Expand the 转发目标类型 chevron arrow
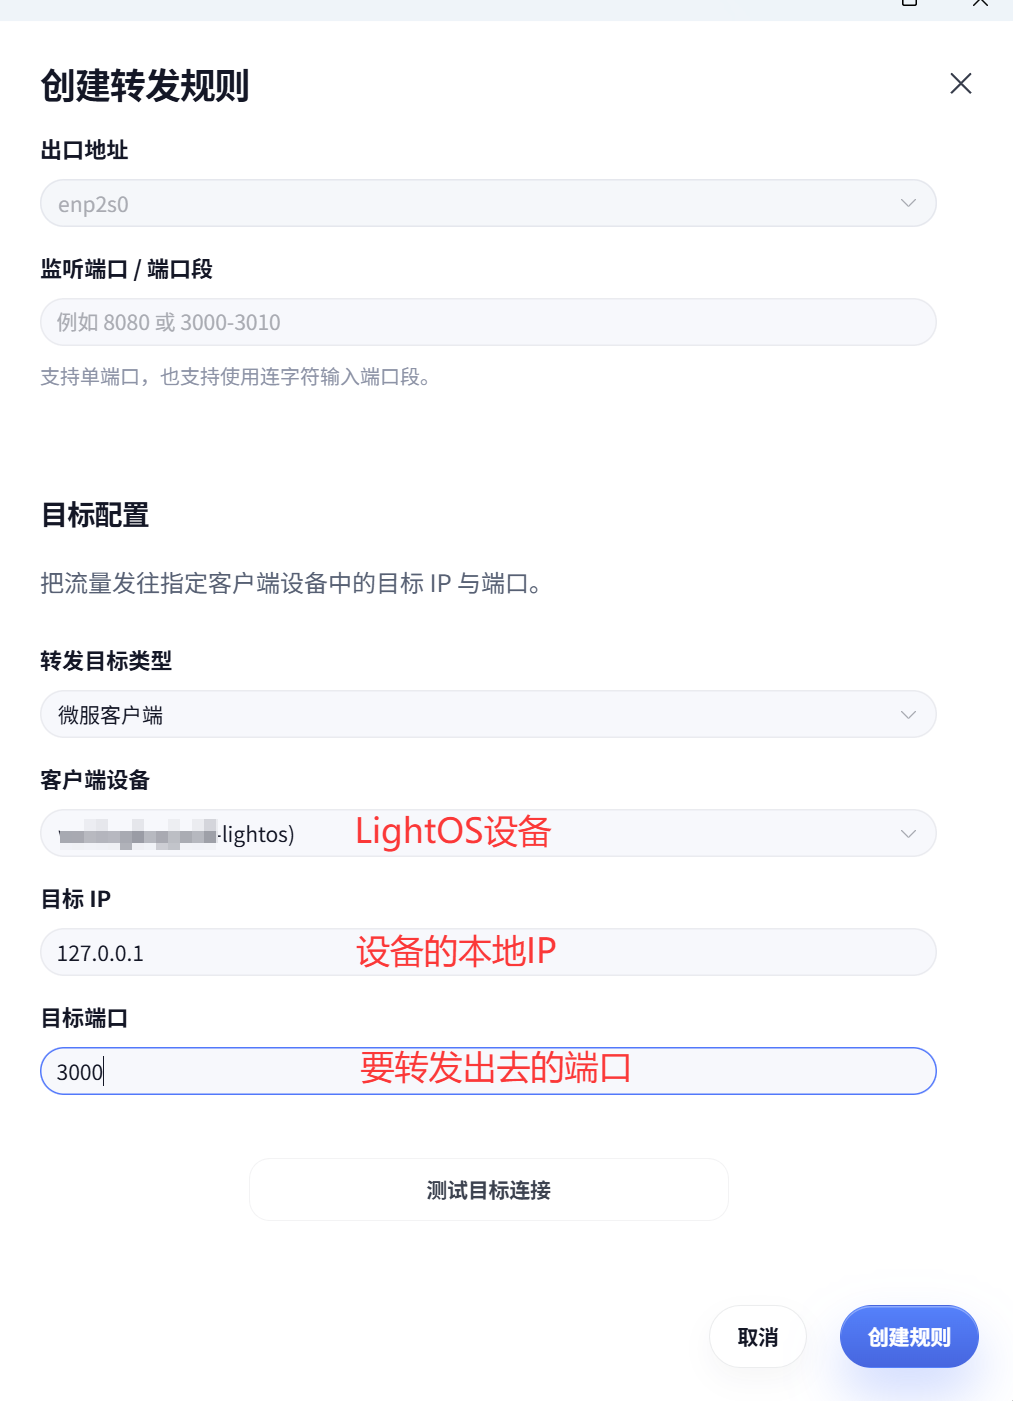Screen dimensions: 1013x1401 [908, 715]
